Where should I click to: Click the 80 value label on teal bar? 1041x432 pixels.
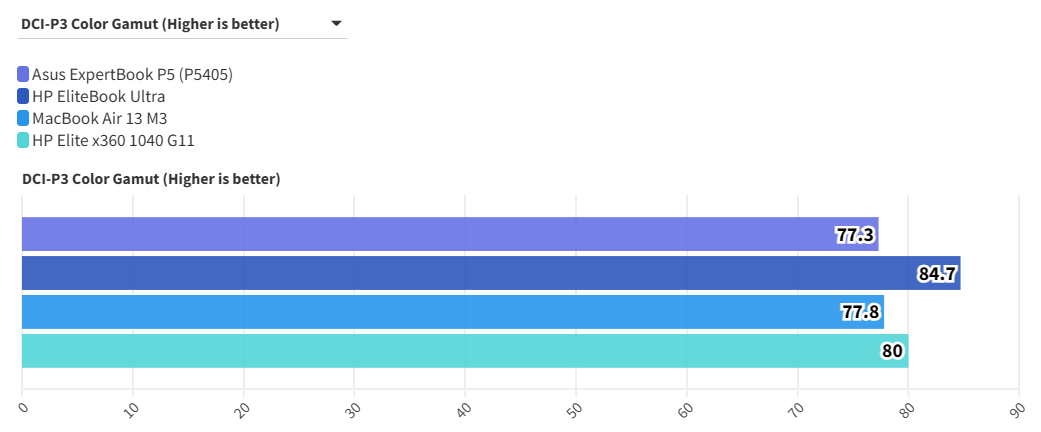tap(893, 351)
